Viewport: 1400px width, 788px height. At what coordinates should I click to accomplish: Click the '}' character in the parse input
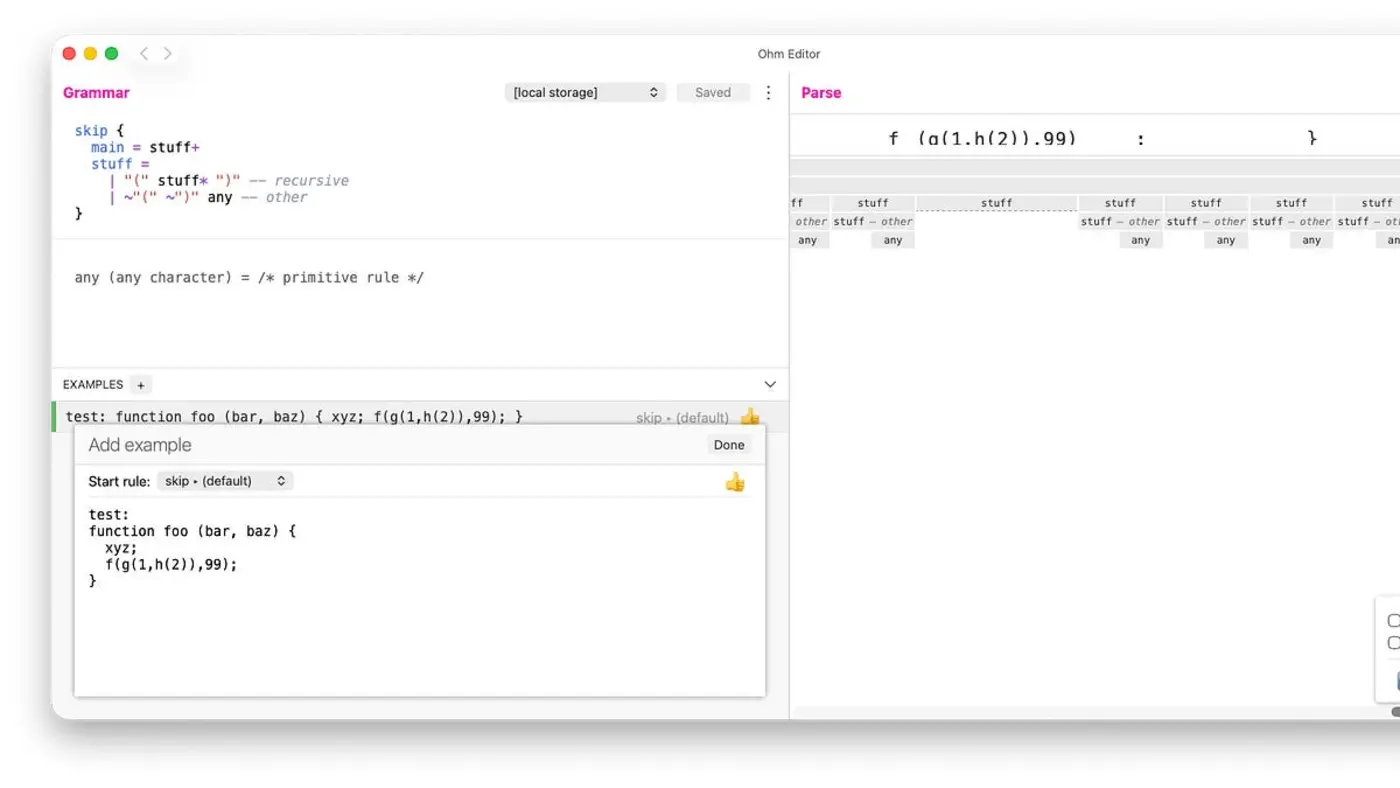pos(1312,138)
